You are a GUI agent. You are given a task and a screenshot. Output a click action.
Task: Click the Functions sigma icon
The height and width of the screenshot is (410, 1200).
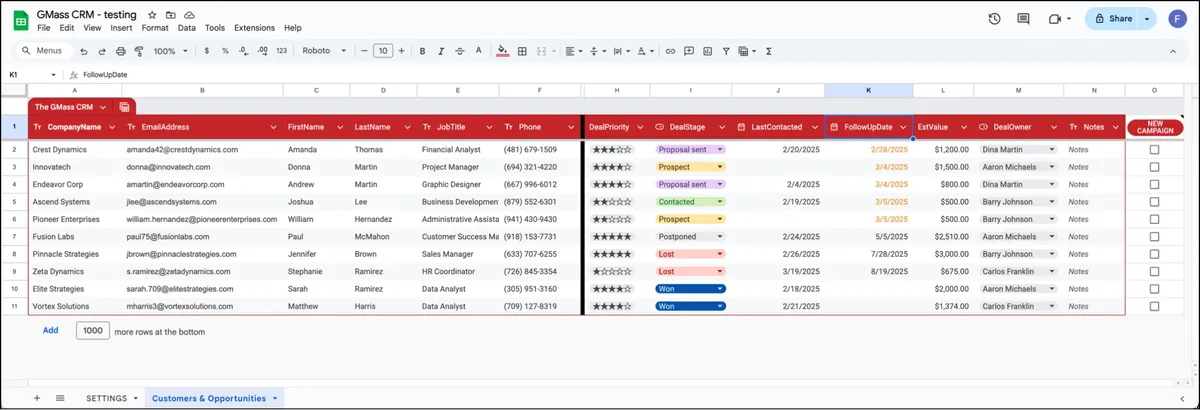click(768, 51)
